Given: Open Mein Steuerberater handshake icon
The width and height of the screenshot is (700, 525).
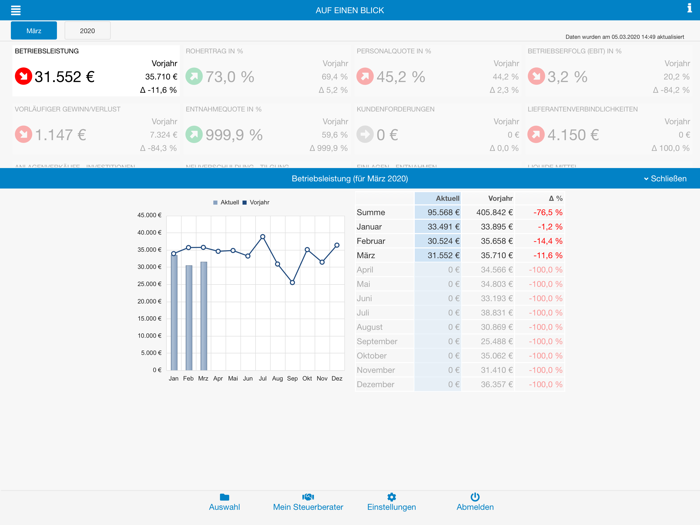Looking at the screenshot, I should [x=308, y=497].
